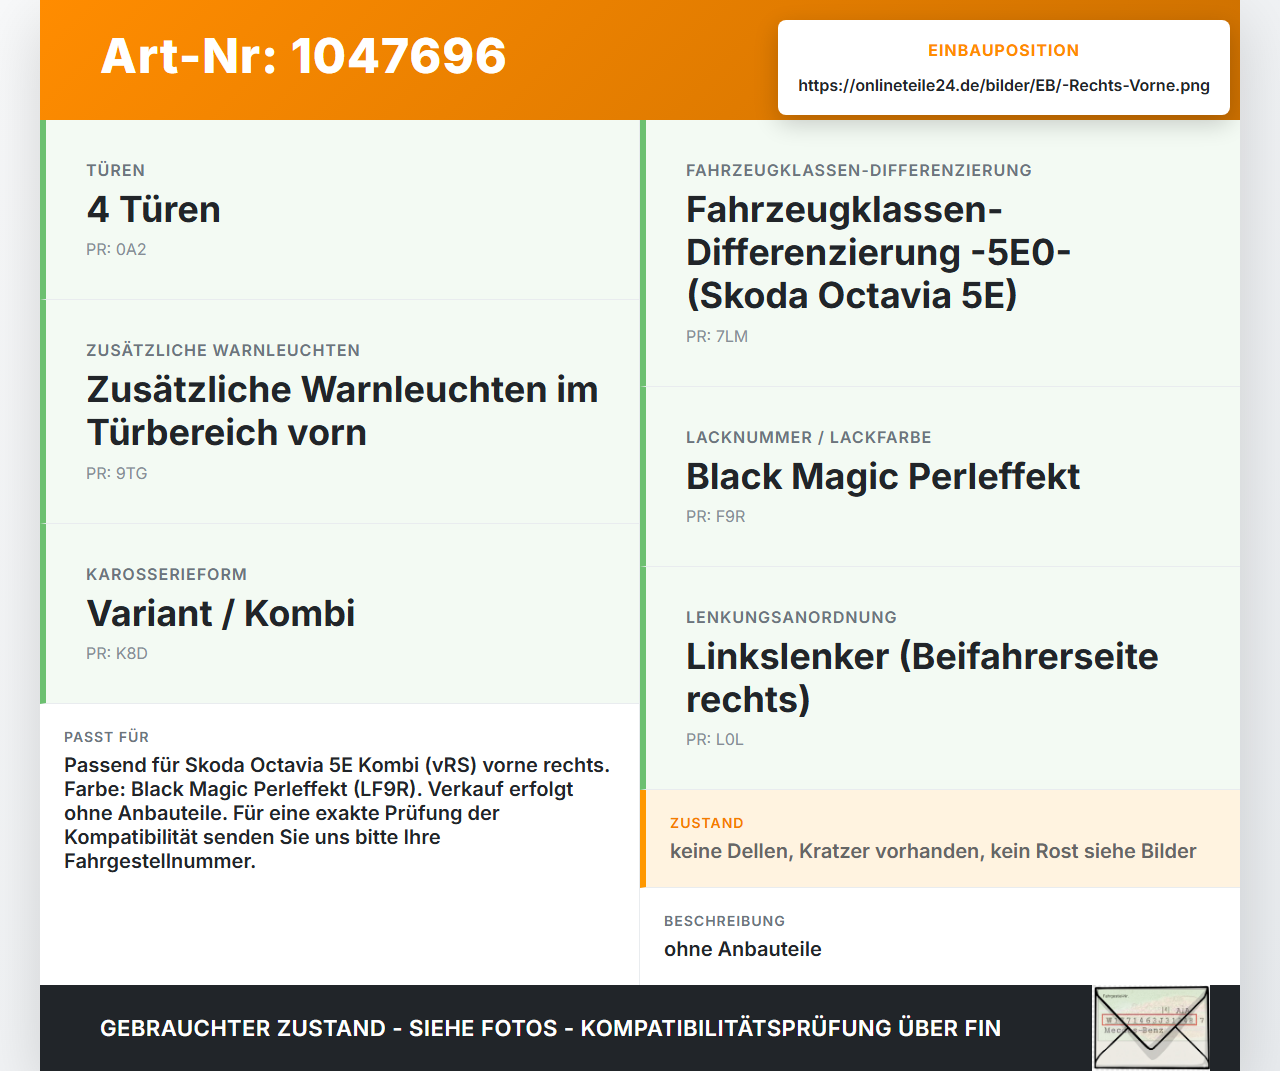This screenshot has width=1280, height=1072.
Task: Select the '4 Türen' value
Action: (x=154, y=209)
